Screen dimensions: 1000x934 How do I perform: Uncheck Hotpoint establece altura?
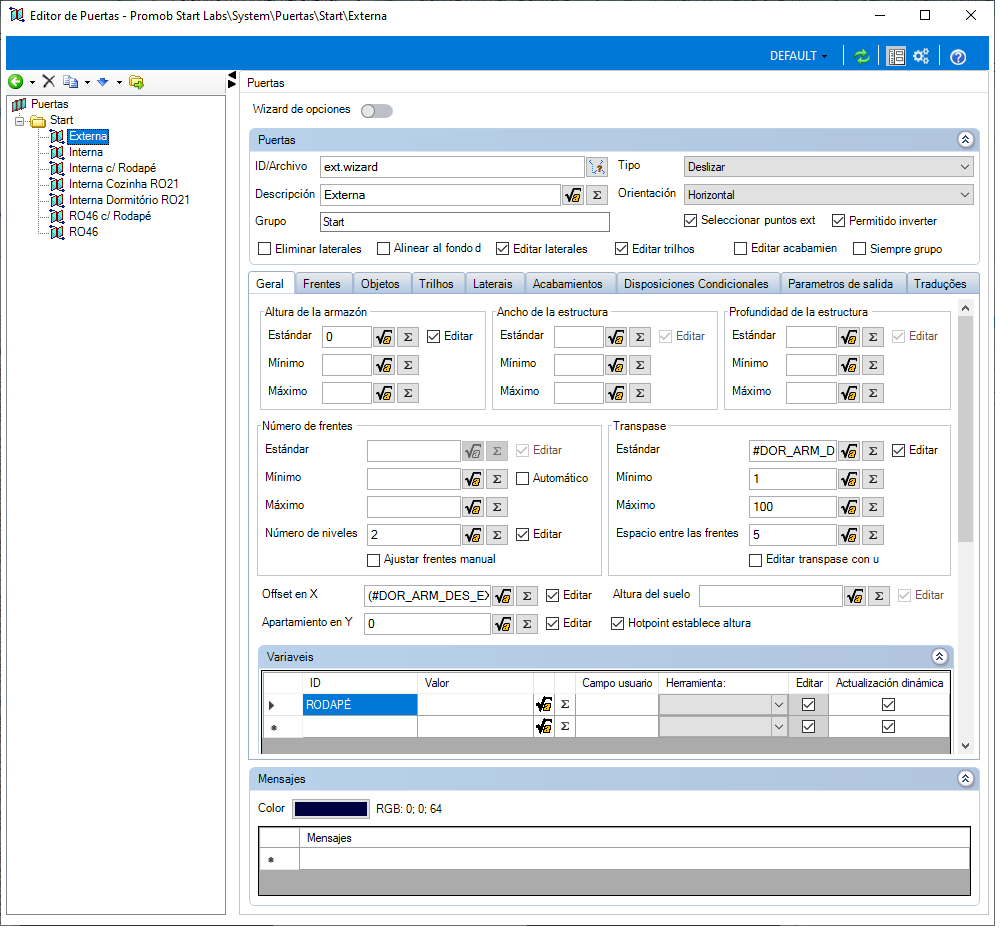pyautogui.click(x=617, y=624)
